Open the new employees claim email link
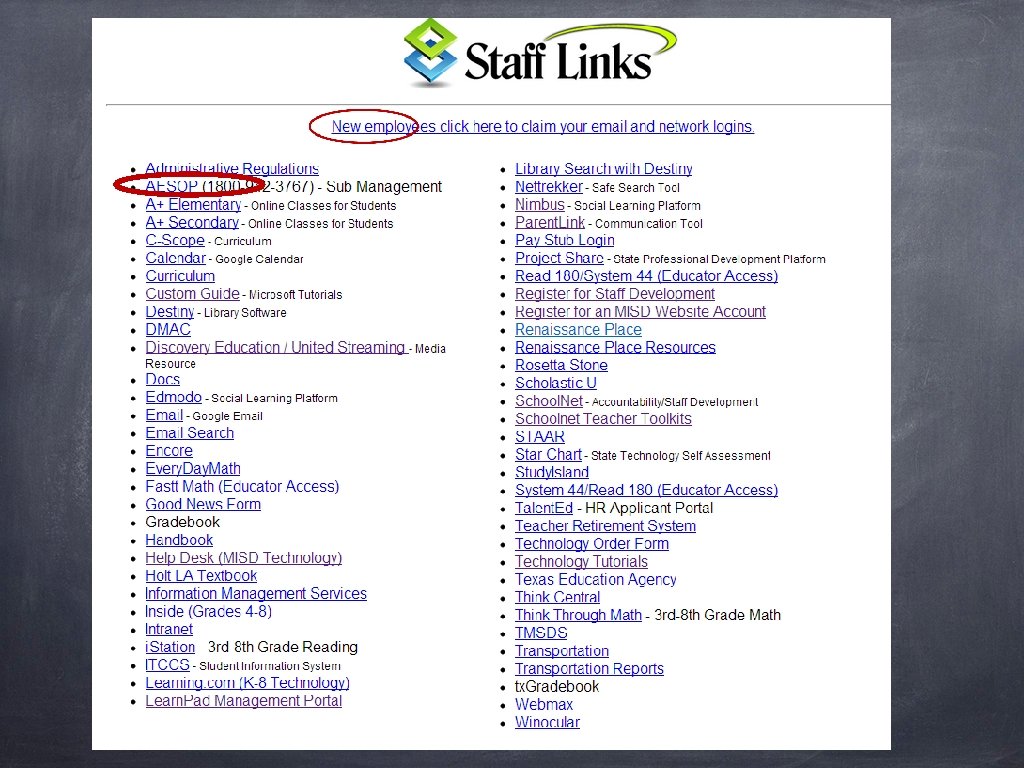This screenshot has height=768, width=1024. coord(543,126)
